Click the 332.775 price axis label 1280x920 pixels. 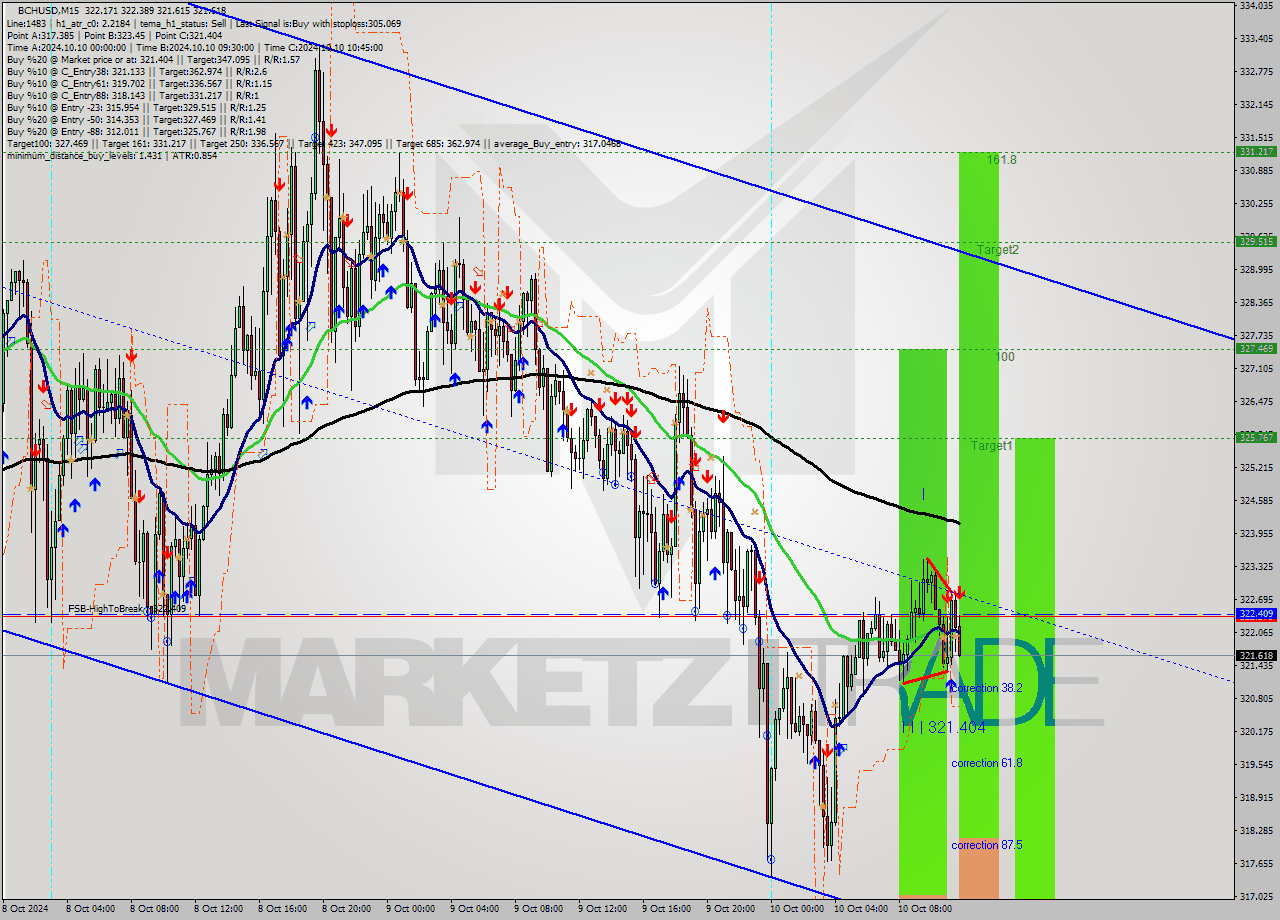click(x=1256, y=71)
